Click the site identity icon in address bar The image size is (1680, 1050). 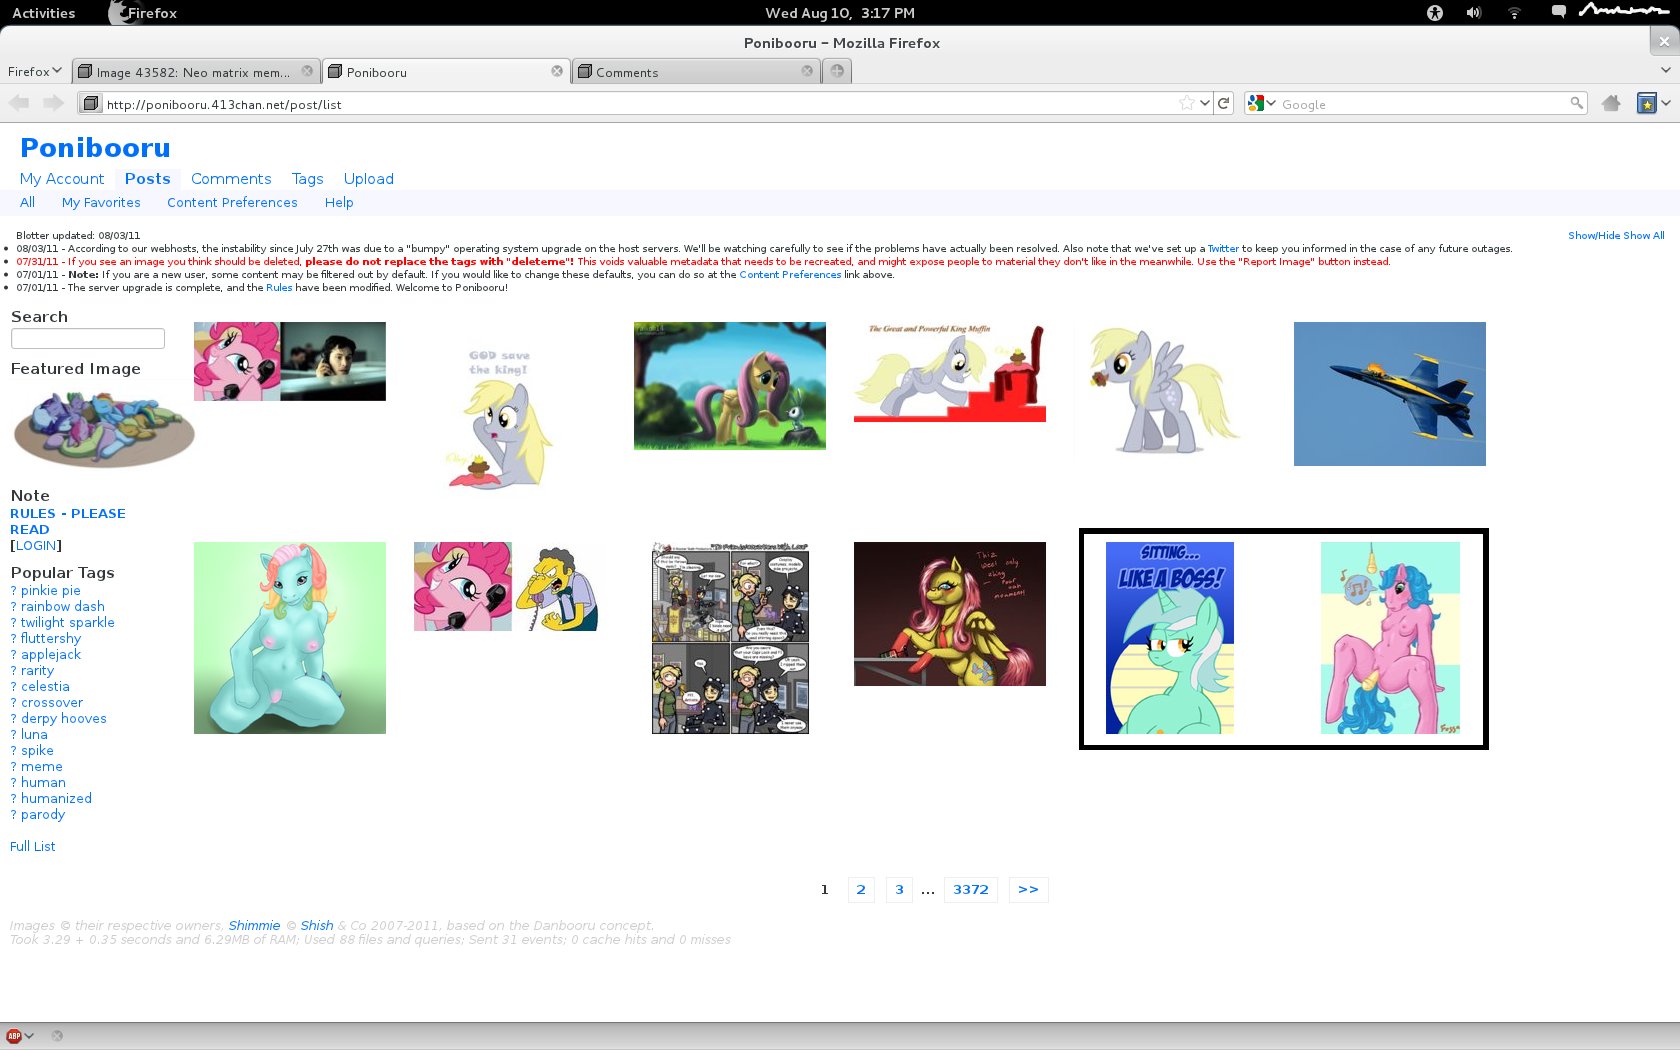coord(90,104)
